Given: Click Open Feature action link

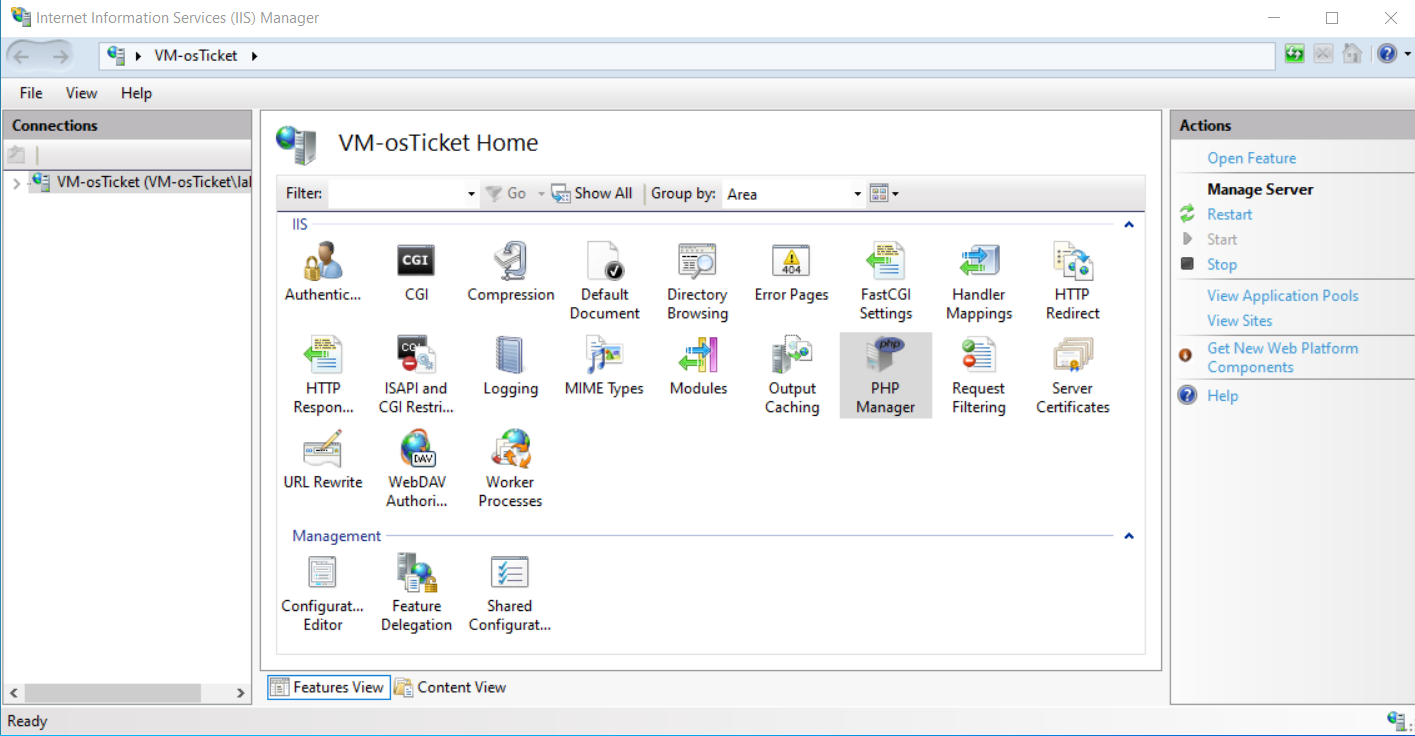Looking at the screenshot, I should (x=1251, y=158).
